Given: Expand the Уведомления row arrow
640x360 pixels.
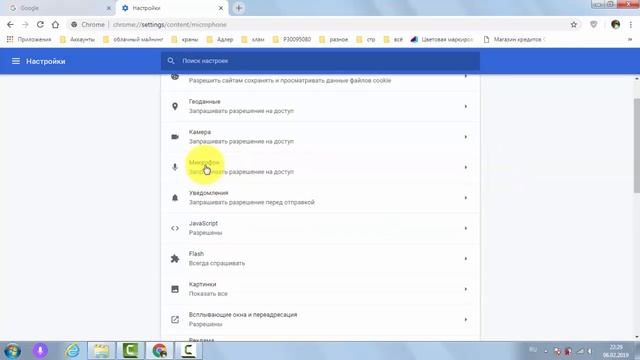Looking at the screenshot, I should [465, 198].
